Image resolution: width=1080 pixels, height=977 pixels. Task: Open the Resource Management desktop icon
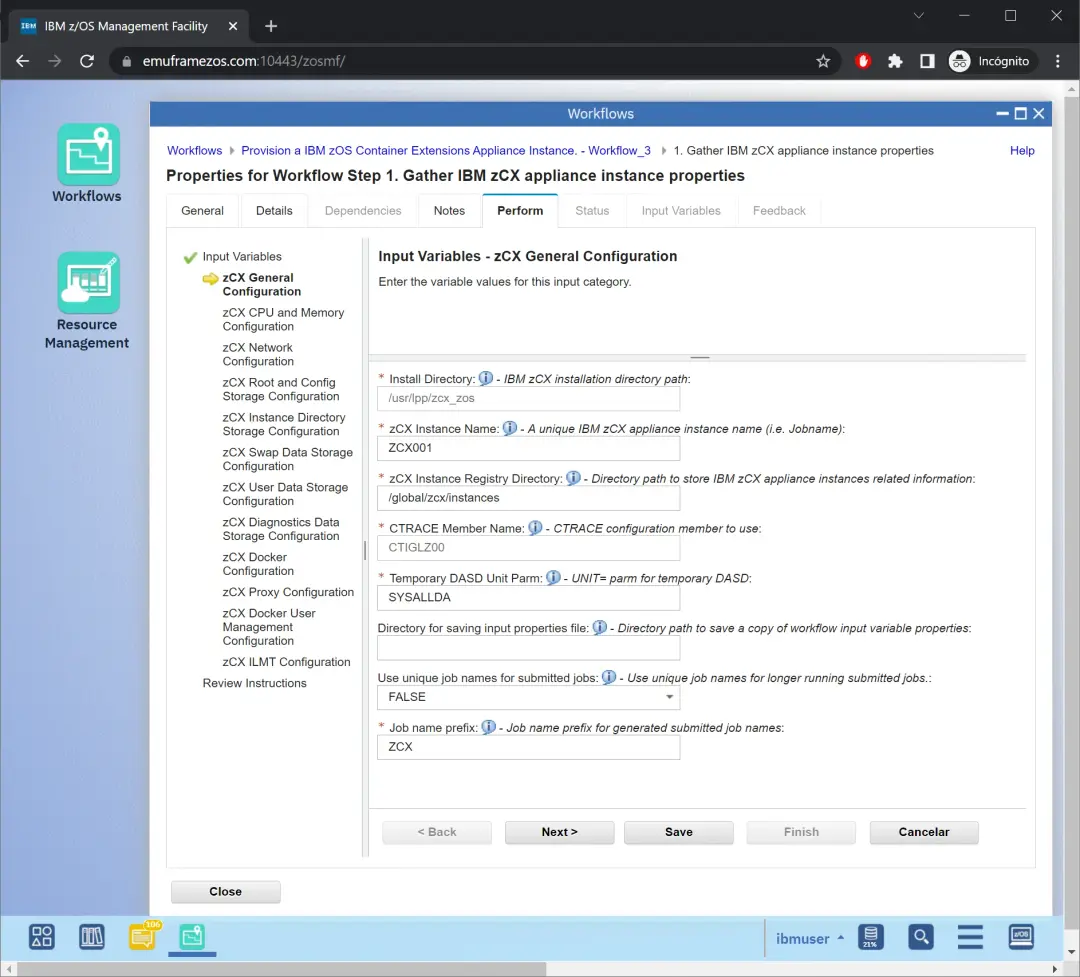click(87, 301)
